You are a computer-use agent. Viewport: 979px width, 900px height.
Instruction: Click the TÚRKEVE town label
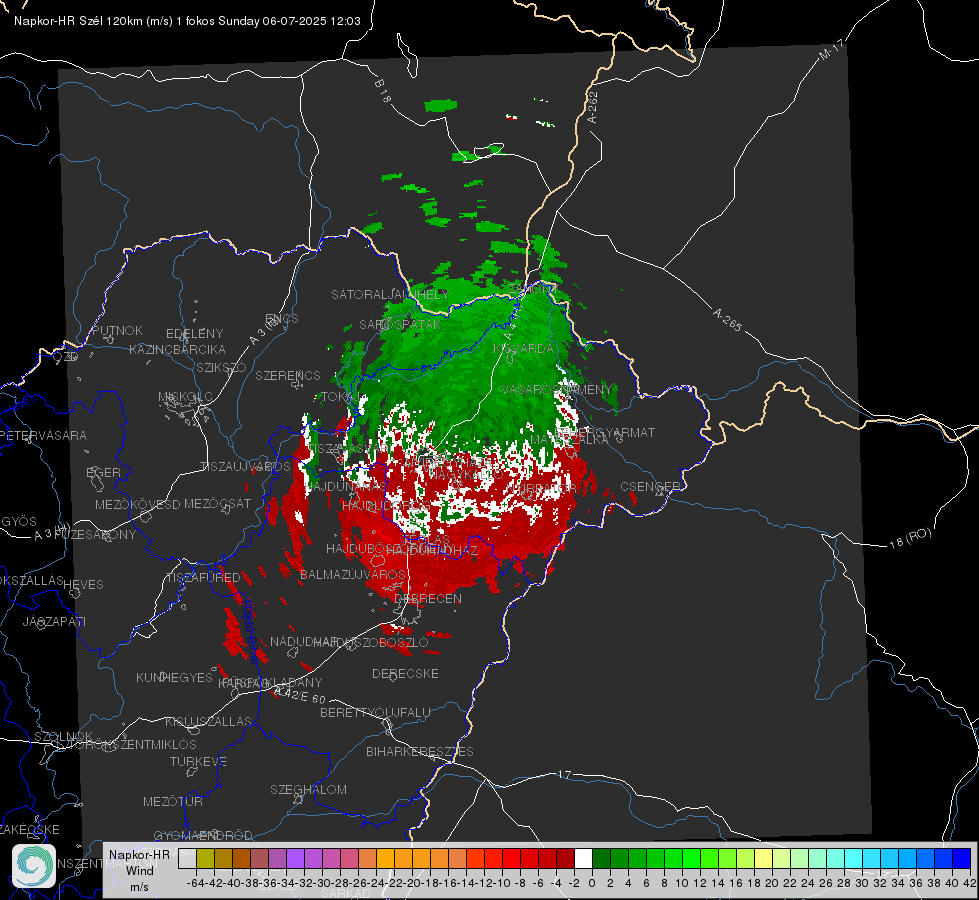[199, 762]
